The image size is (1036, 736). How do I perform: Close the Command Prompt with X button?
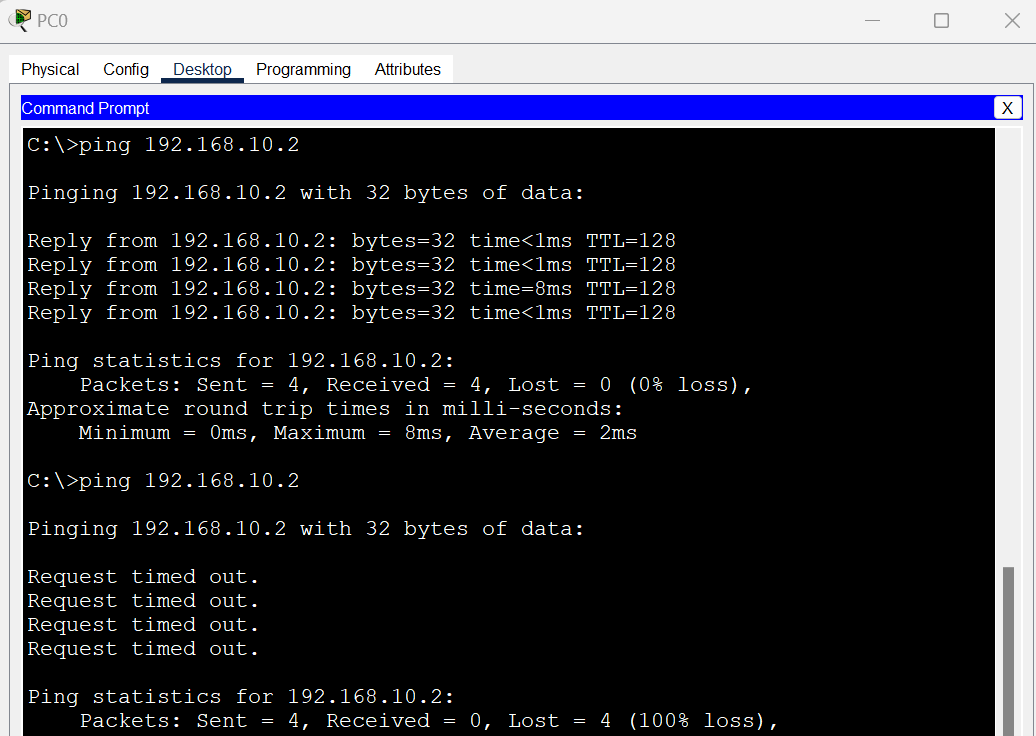[x=1008, y=108]
